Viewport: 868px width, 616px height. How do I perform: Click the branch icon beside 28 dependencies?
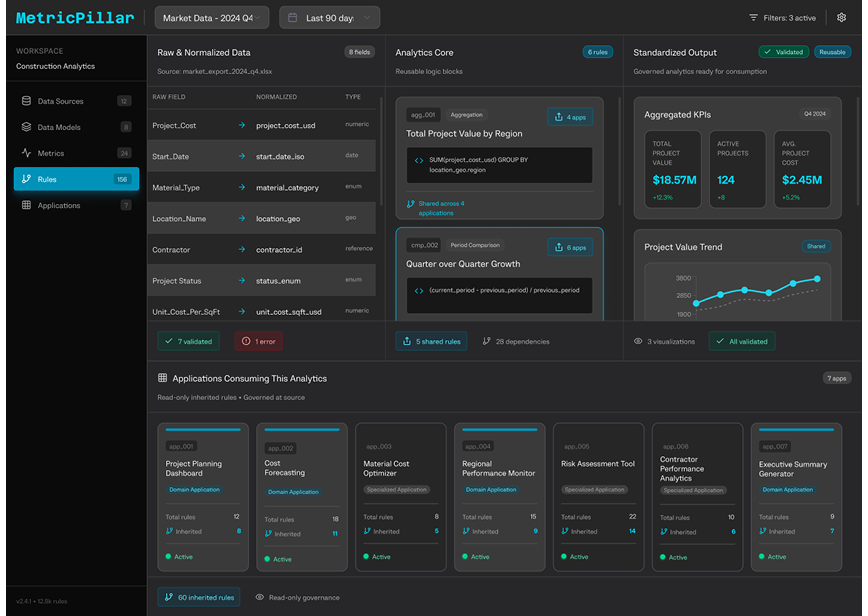click(487, 342)
